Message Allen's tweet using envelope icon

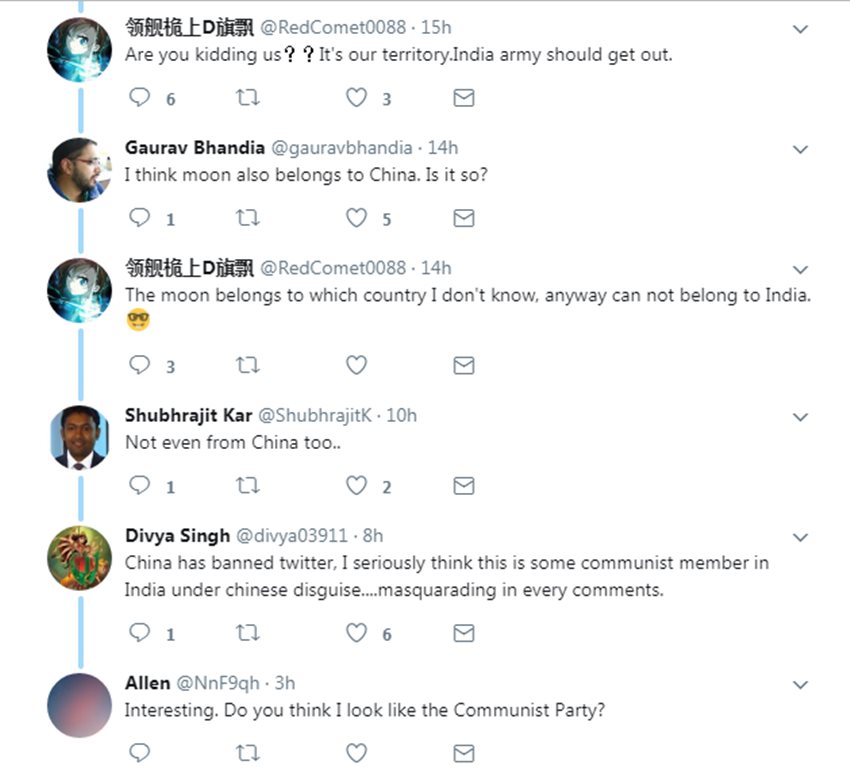click(x=463, y=752)
